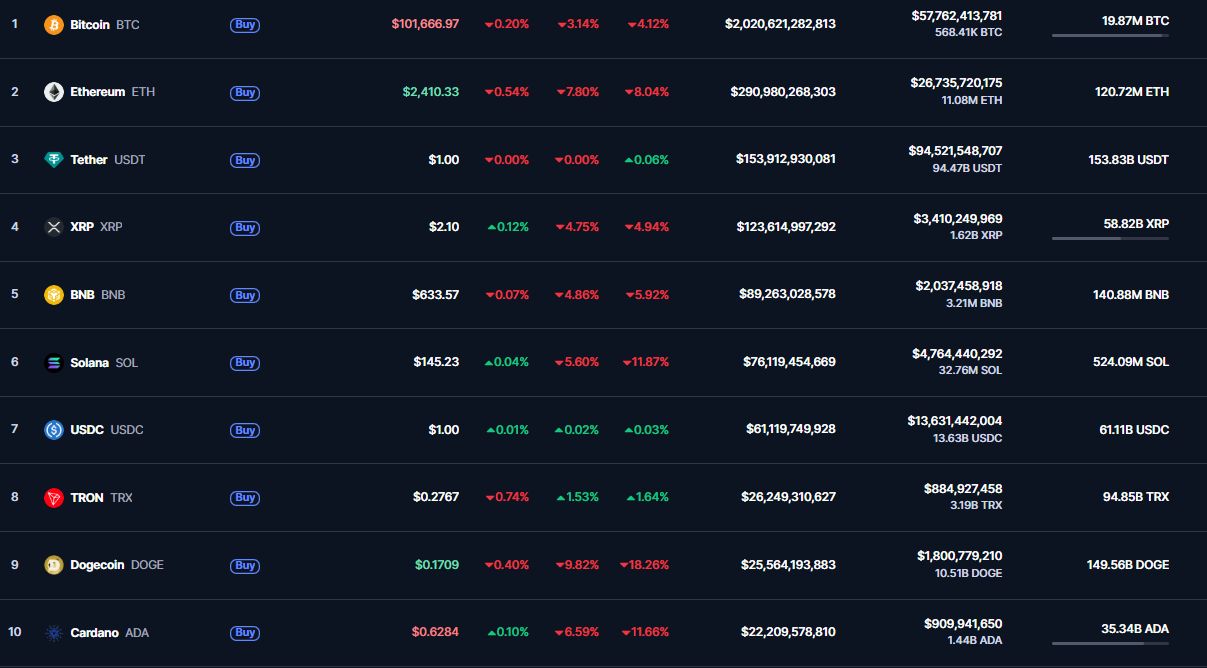Click the Solana coin logo icon
This screenshot has width=1207, height=668.
pos(54,363)
